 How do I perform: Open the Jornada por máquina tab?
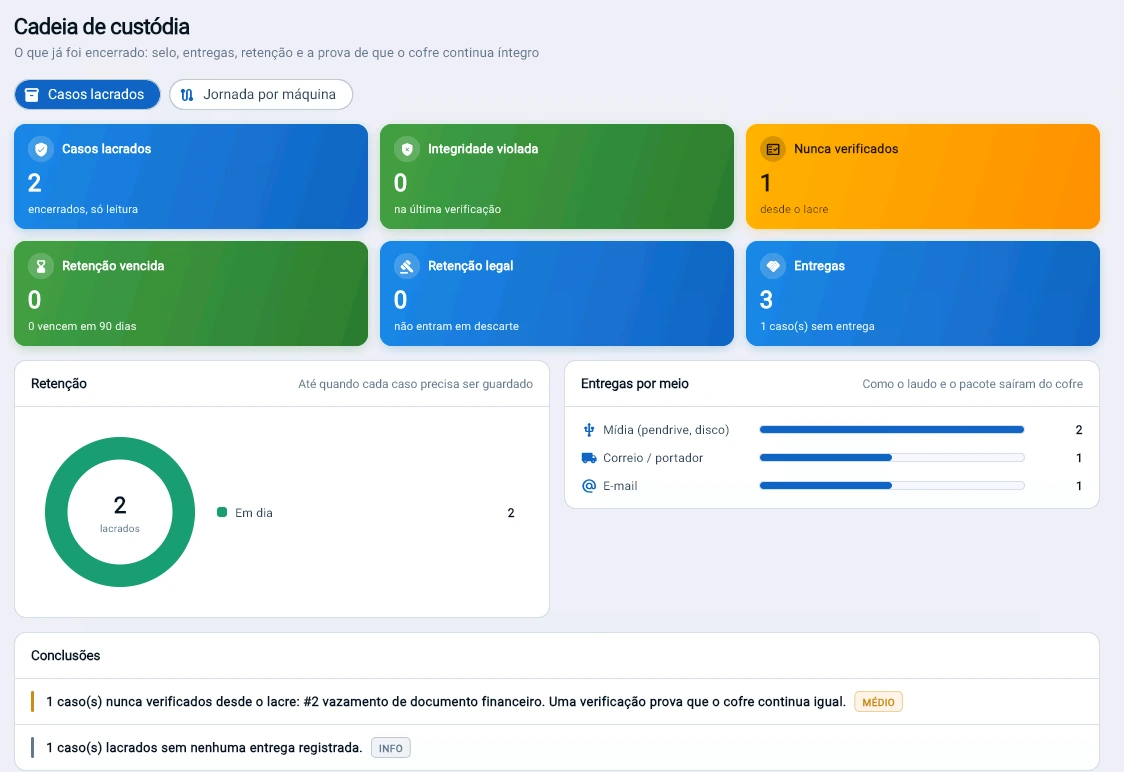coord(261,95)
